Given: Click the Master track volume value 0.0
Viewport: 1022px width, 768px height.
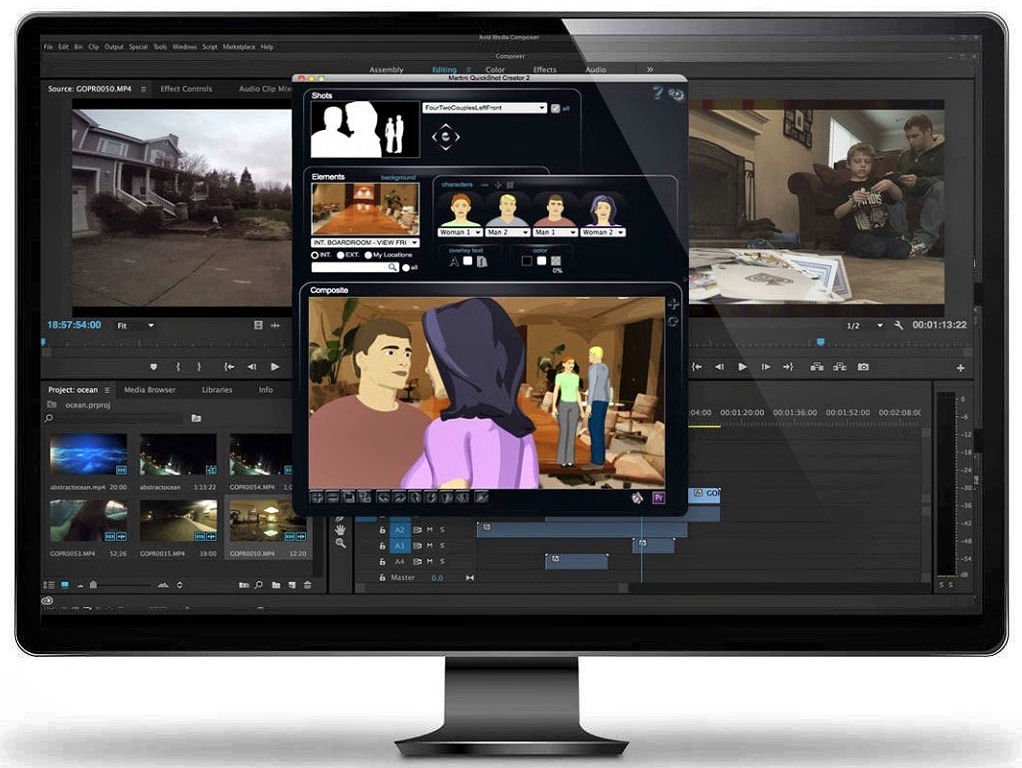Looking at the screenshot, I should pyautogui.click(x=437, y=578).
